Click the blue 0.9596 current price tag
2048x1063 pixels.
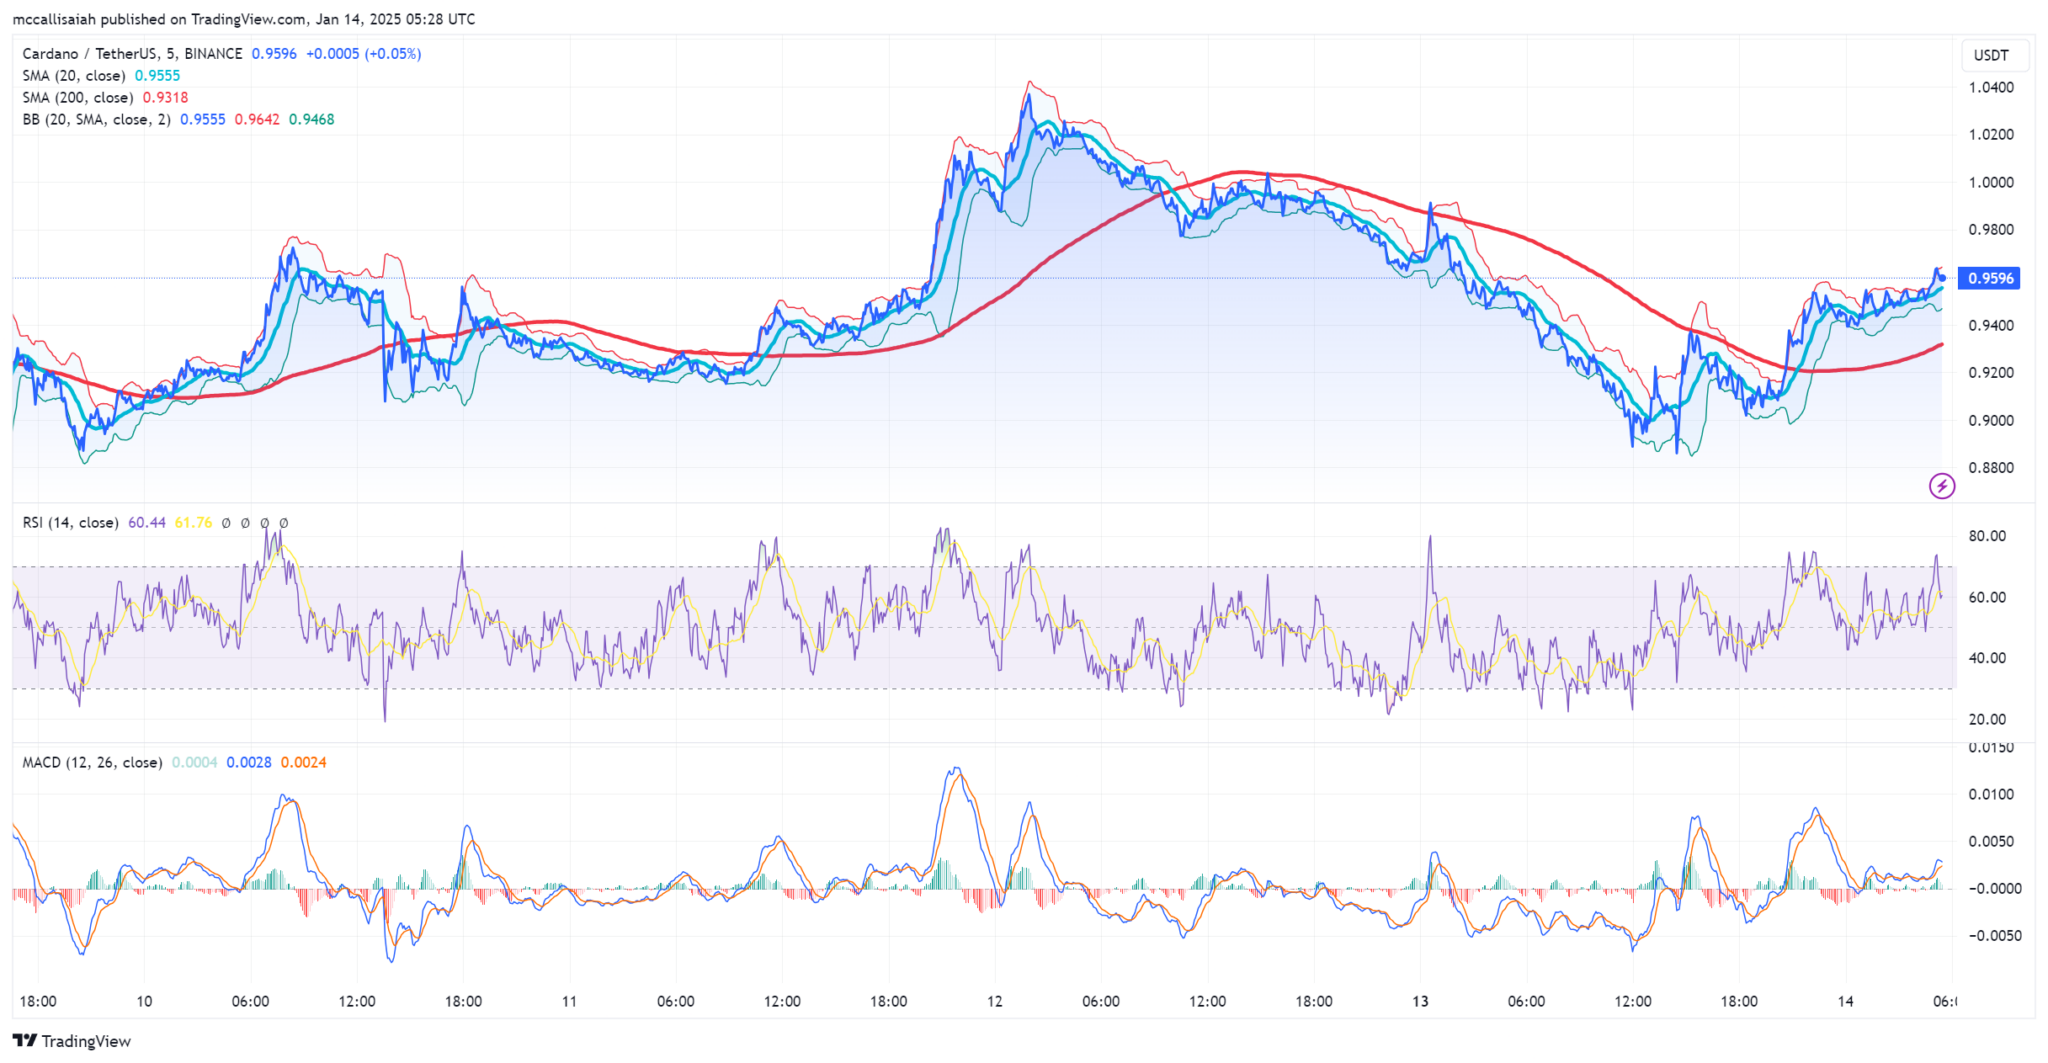pyautogui.click(x=1989, y=278)
